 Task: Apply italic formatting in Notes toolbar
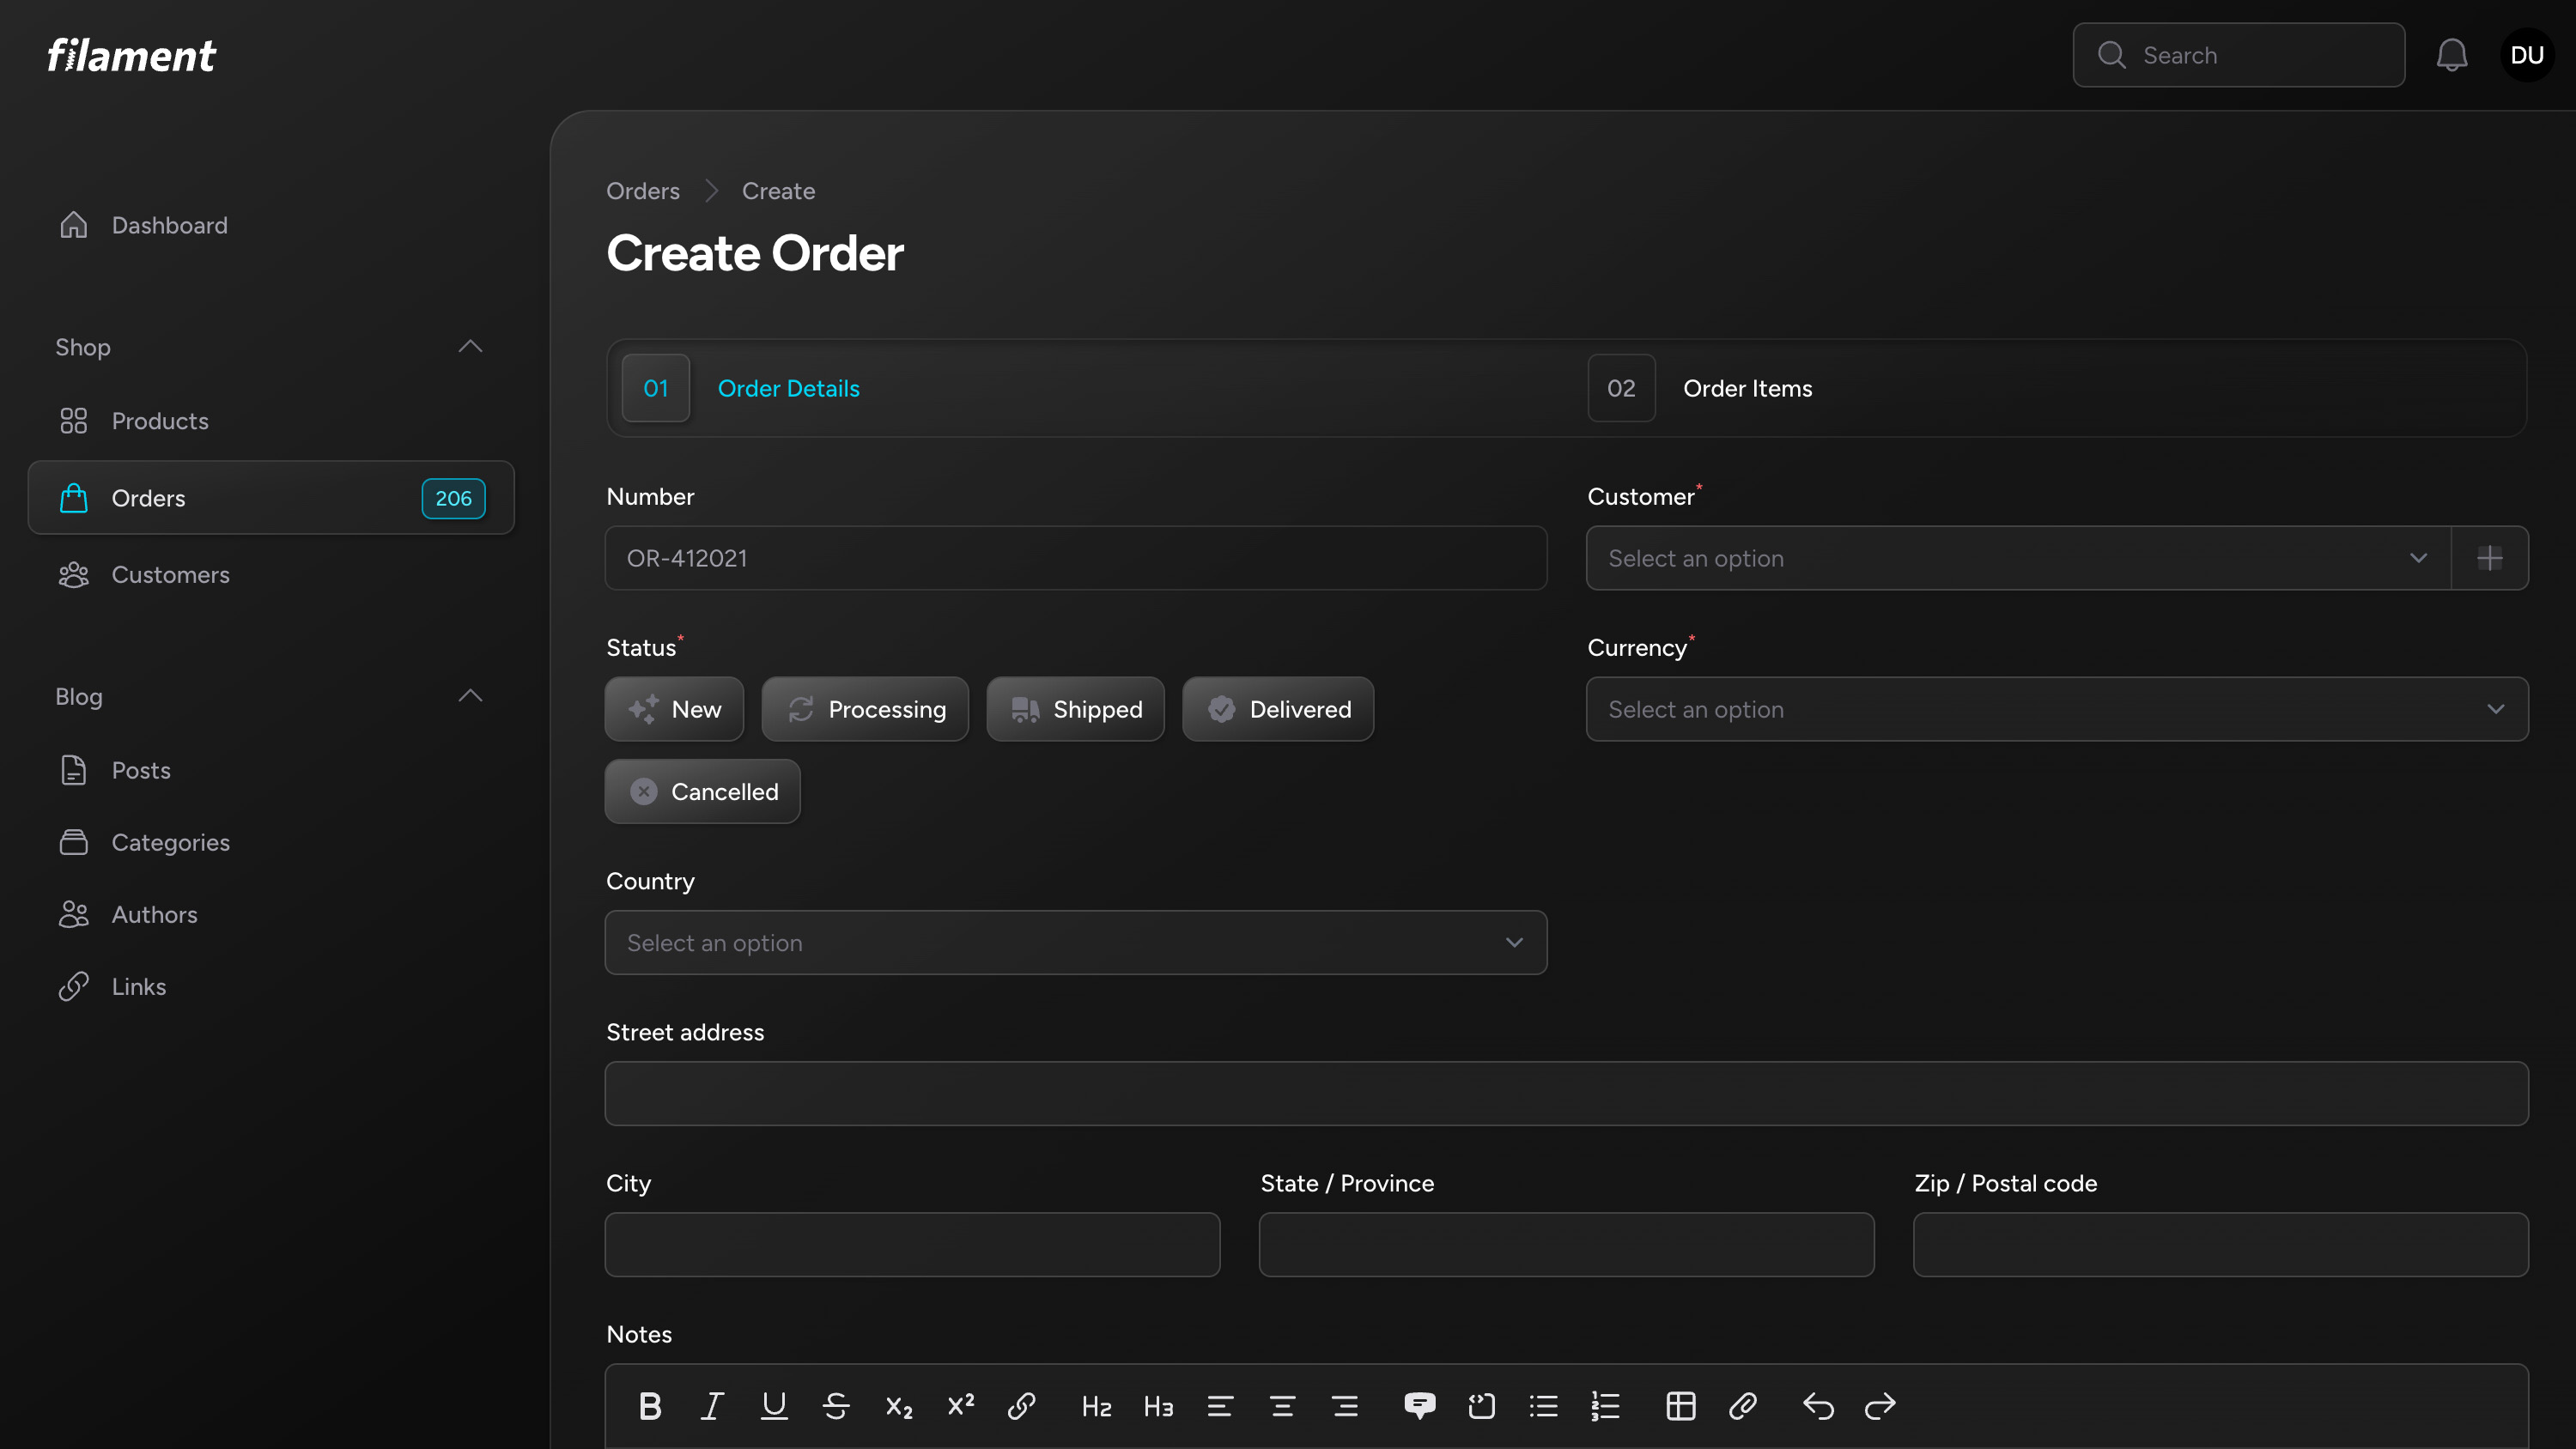point(712,1405)
